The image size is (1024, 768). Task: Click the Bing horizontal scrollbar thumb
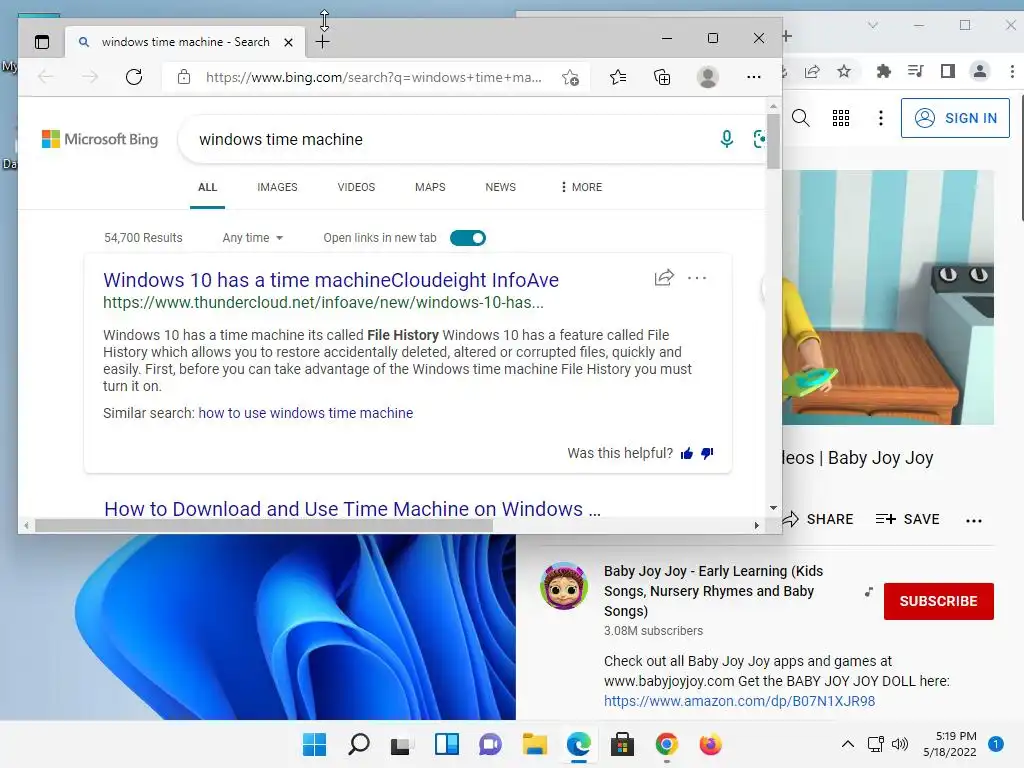[x=264, y=525]
